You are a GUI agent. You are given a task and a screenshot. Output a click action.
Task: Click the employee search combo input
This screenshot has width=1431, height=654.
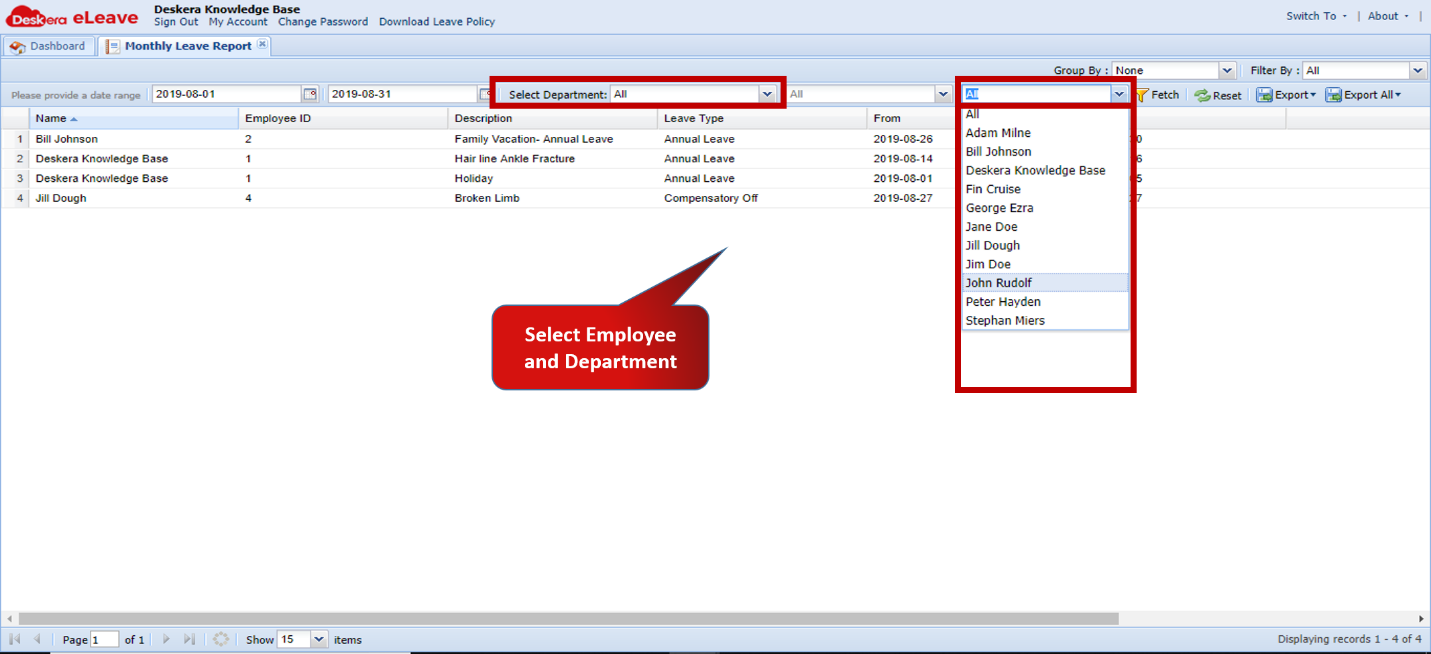pyautogui.click(x=1036, y=94)
